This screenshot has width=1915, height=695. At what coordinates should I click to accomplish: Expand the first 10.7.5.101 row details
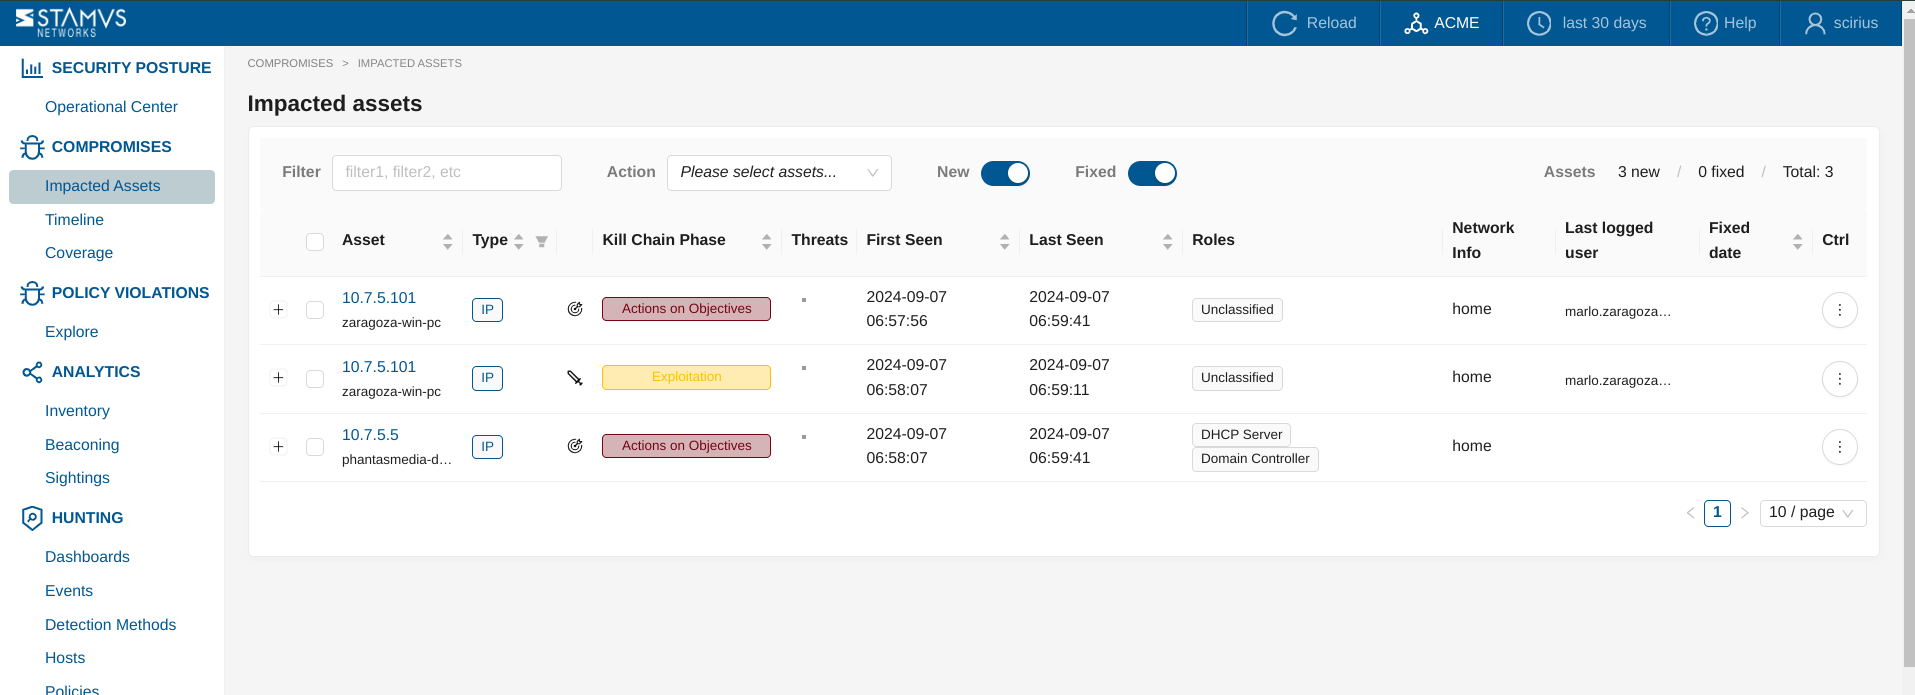tap(279, 310)
